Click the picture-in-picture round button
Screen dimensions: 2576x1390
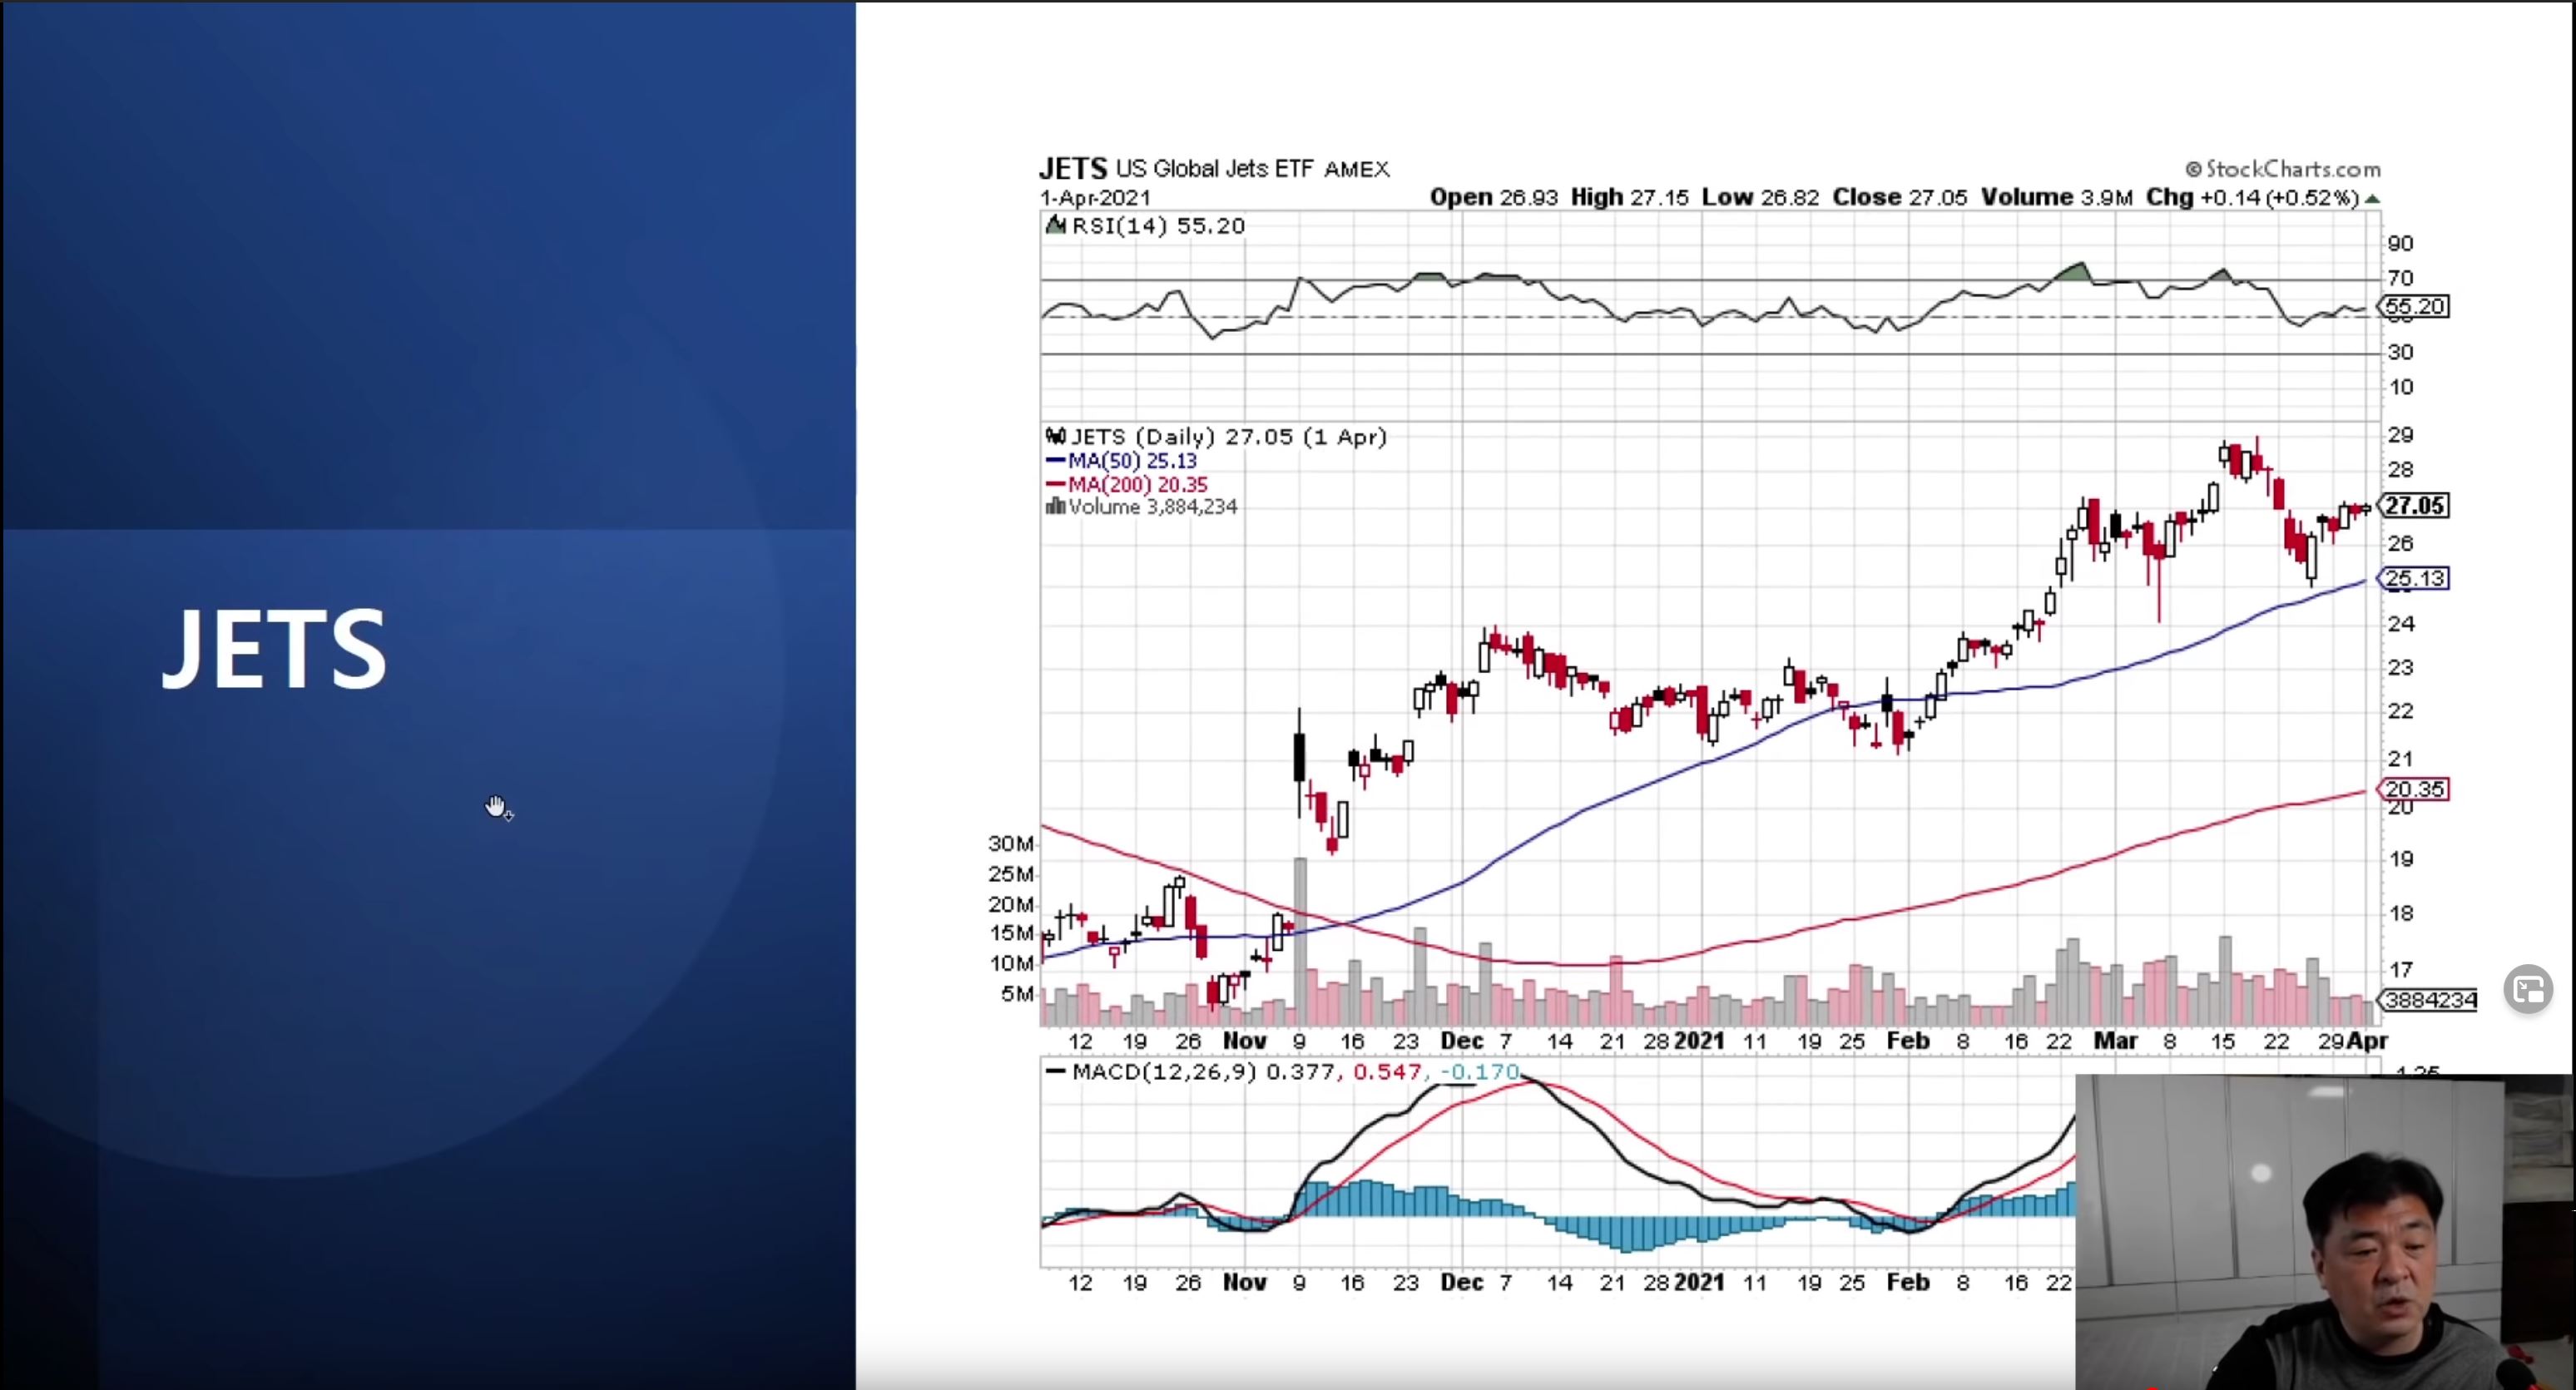coord(2528,990)
